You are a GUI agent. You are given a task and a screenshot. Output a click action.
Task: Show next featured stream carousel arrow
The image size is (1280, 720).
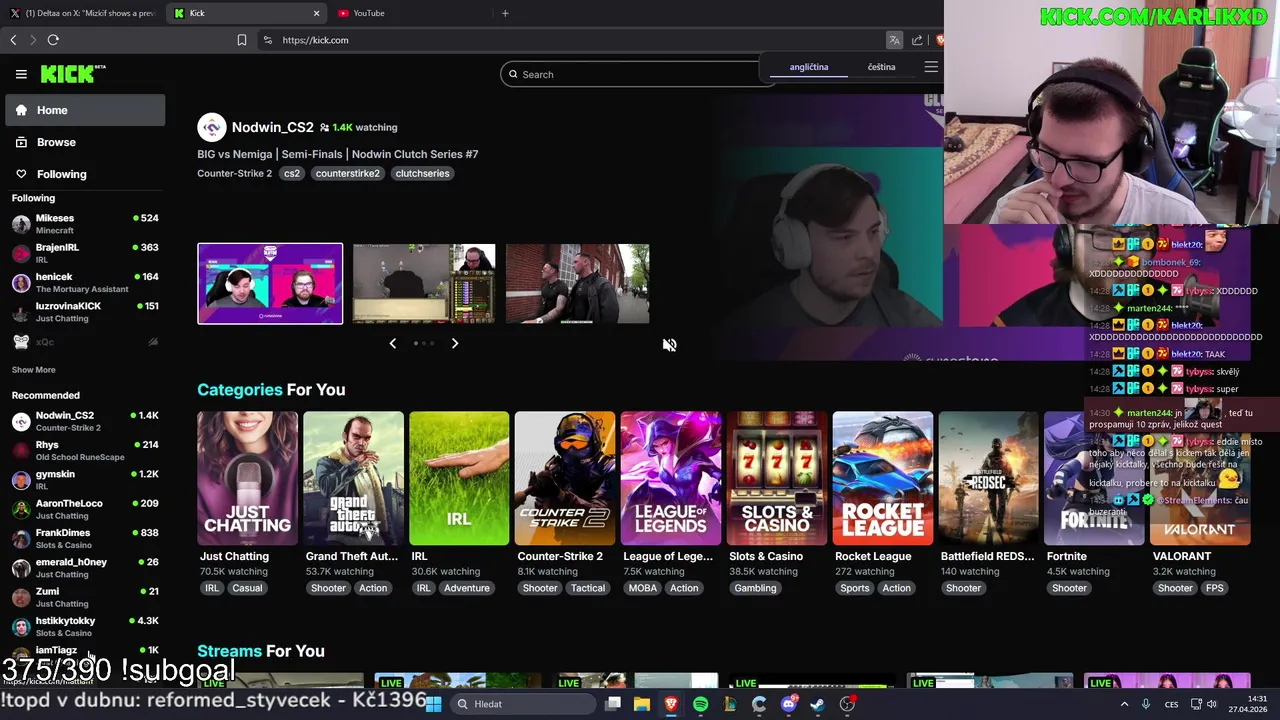click(x=455, y=343)
